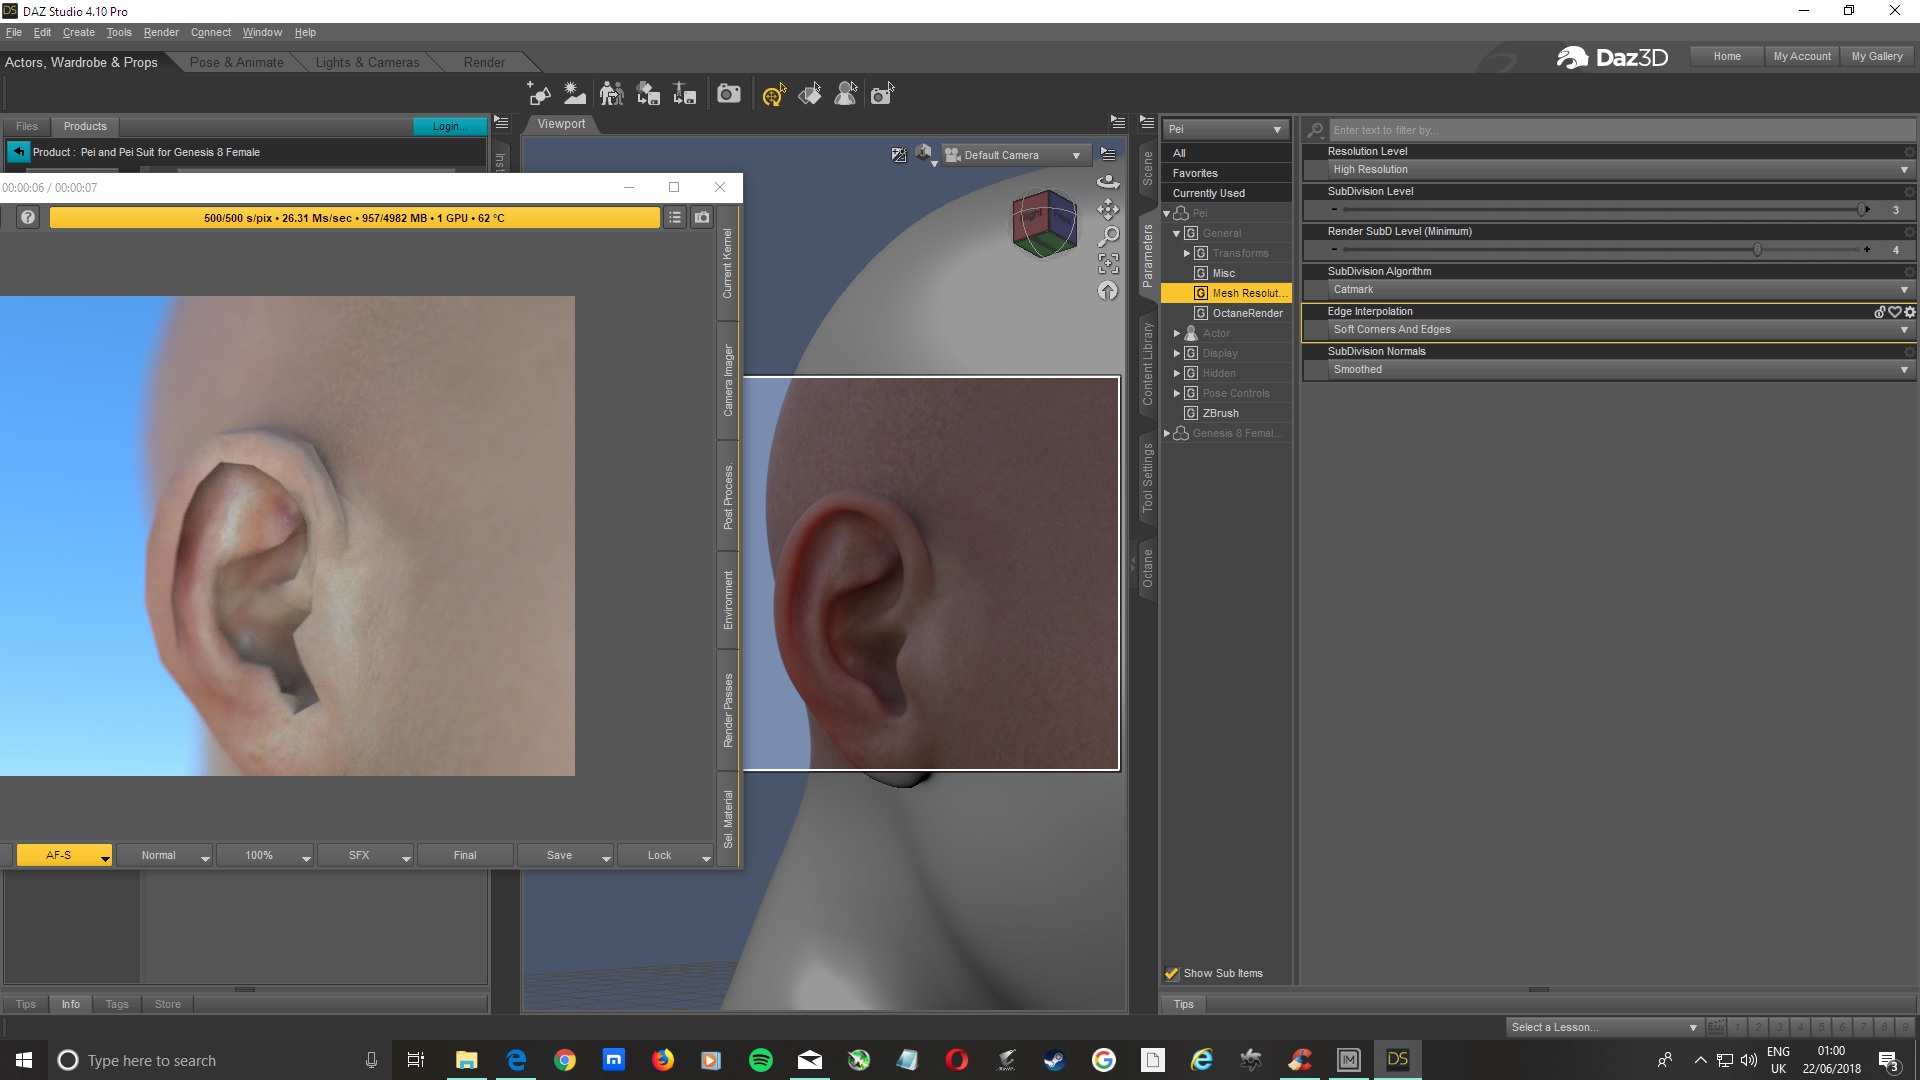
Task: Click the viewport orbit rotate icon
Action: tap(1108, 182)
